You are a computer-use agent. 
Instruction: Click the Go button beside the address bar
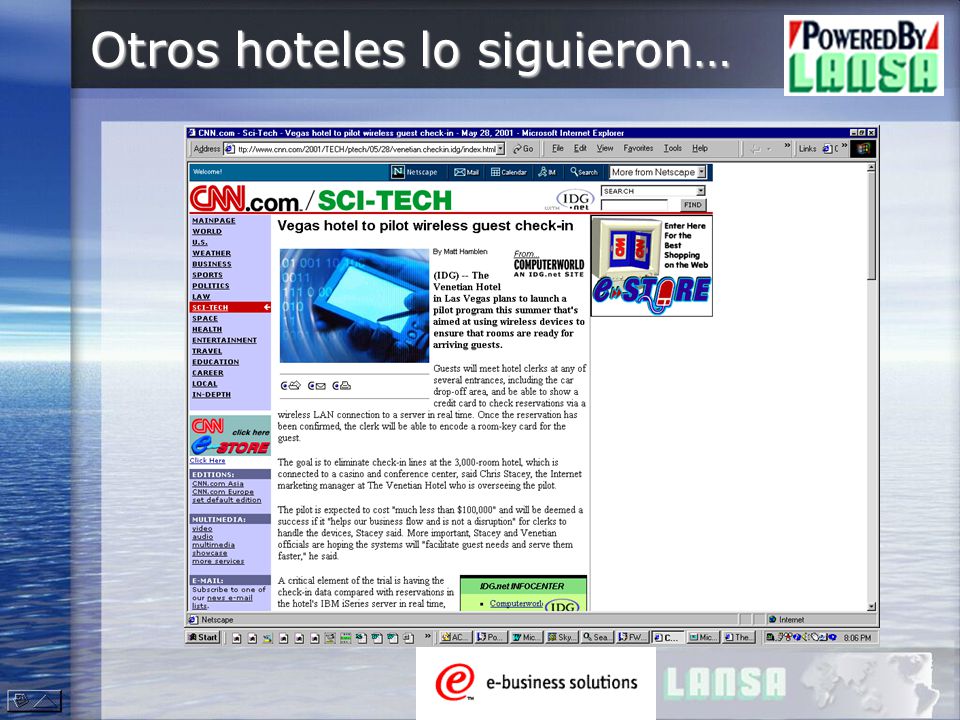click(x=523, y=149)
